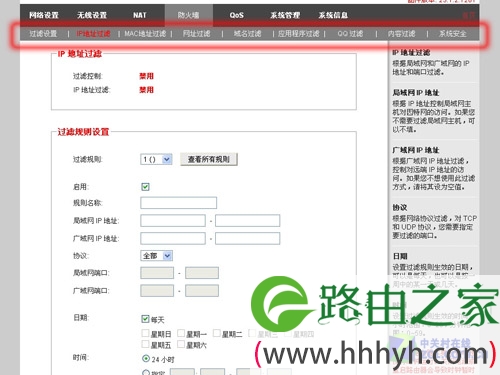
Task: Uncheck the 每天 date checkbox
Action: pyautogui.click(x=145, y=319)
